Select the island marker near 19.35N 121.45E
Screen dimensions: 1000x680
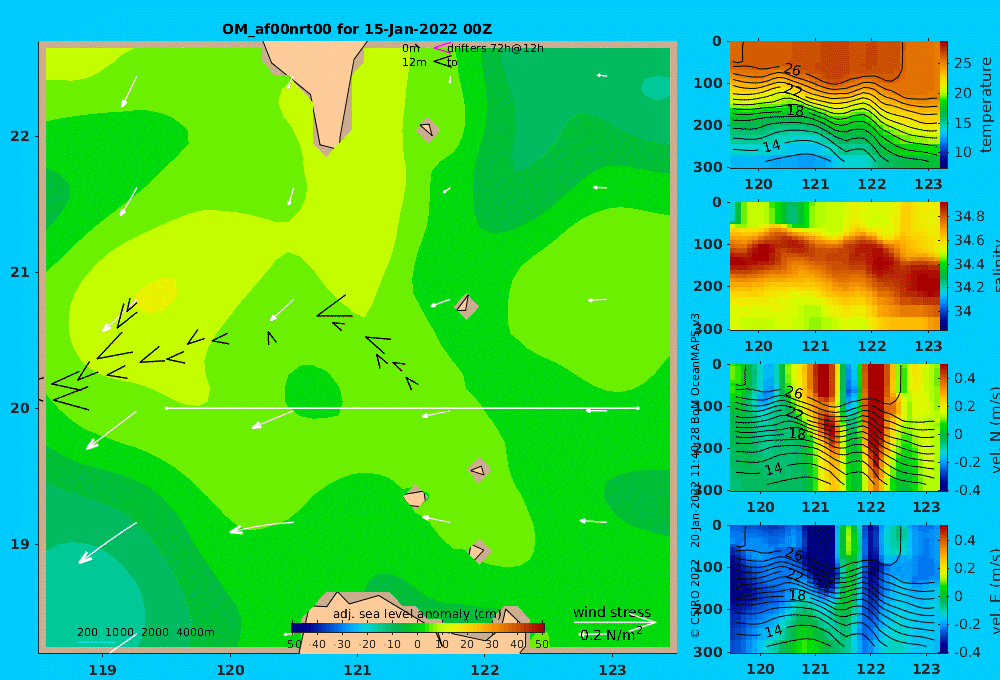coord(415,497)
